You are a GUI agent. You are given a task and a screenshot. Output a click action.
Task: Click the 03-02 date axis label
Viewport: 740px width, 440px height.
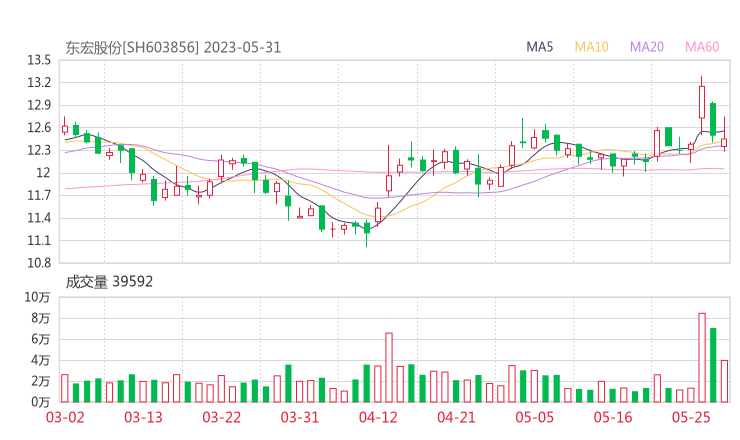[x=65, y=417]
